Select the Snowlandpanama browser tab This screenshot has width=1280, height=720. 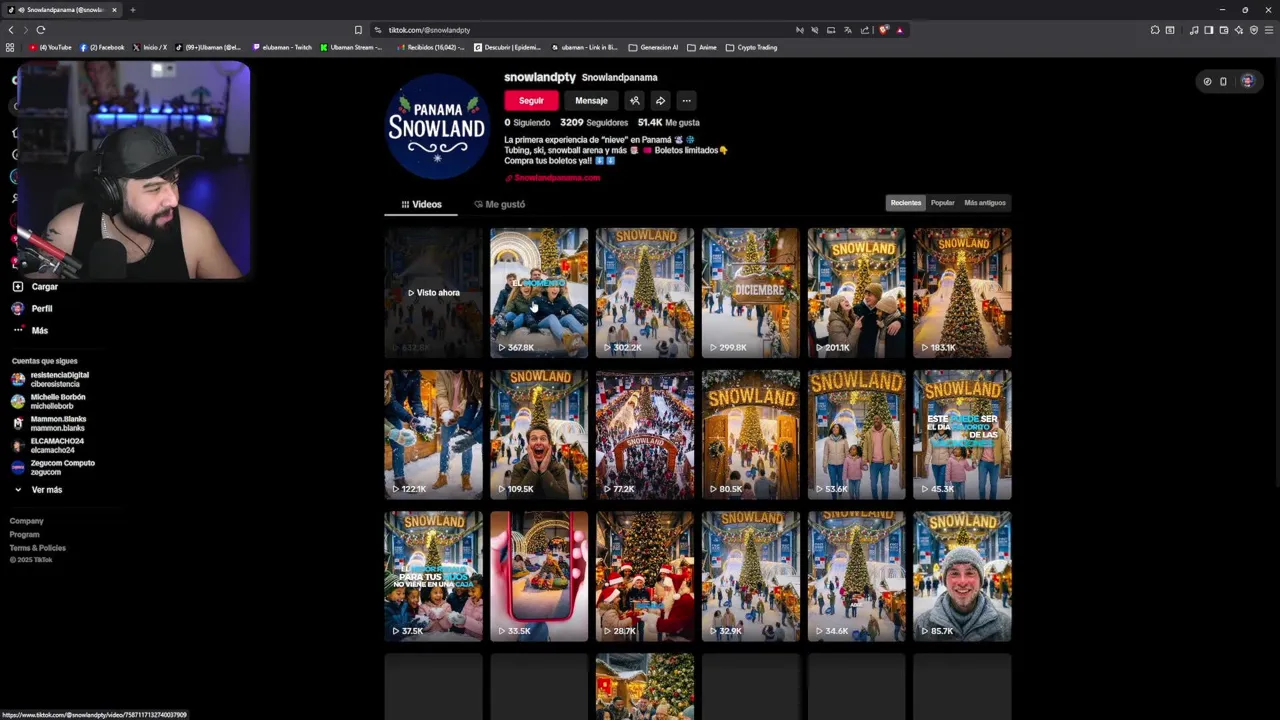[x=63, y=10]
